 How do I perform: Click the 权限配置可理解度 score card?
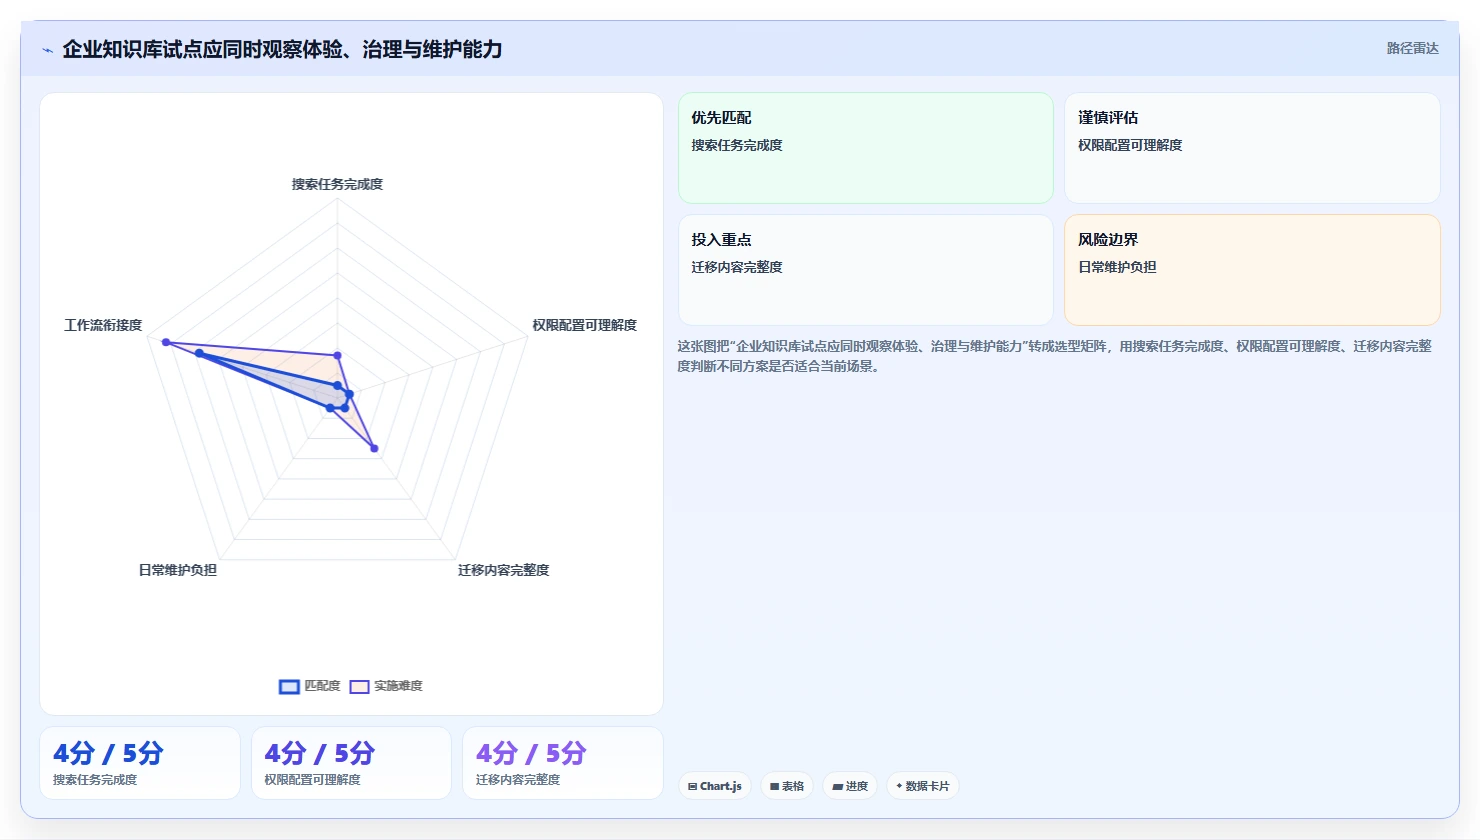[351, 763]
